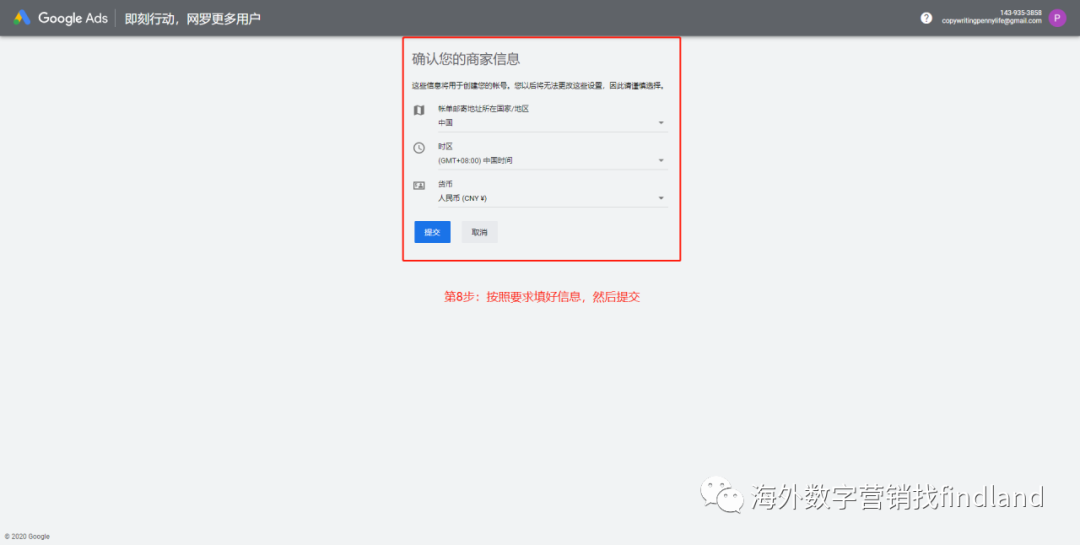Click the 时区 field label

click(x=445, y=146)
